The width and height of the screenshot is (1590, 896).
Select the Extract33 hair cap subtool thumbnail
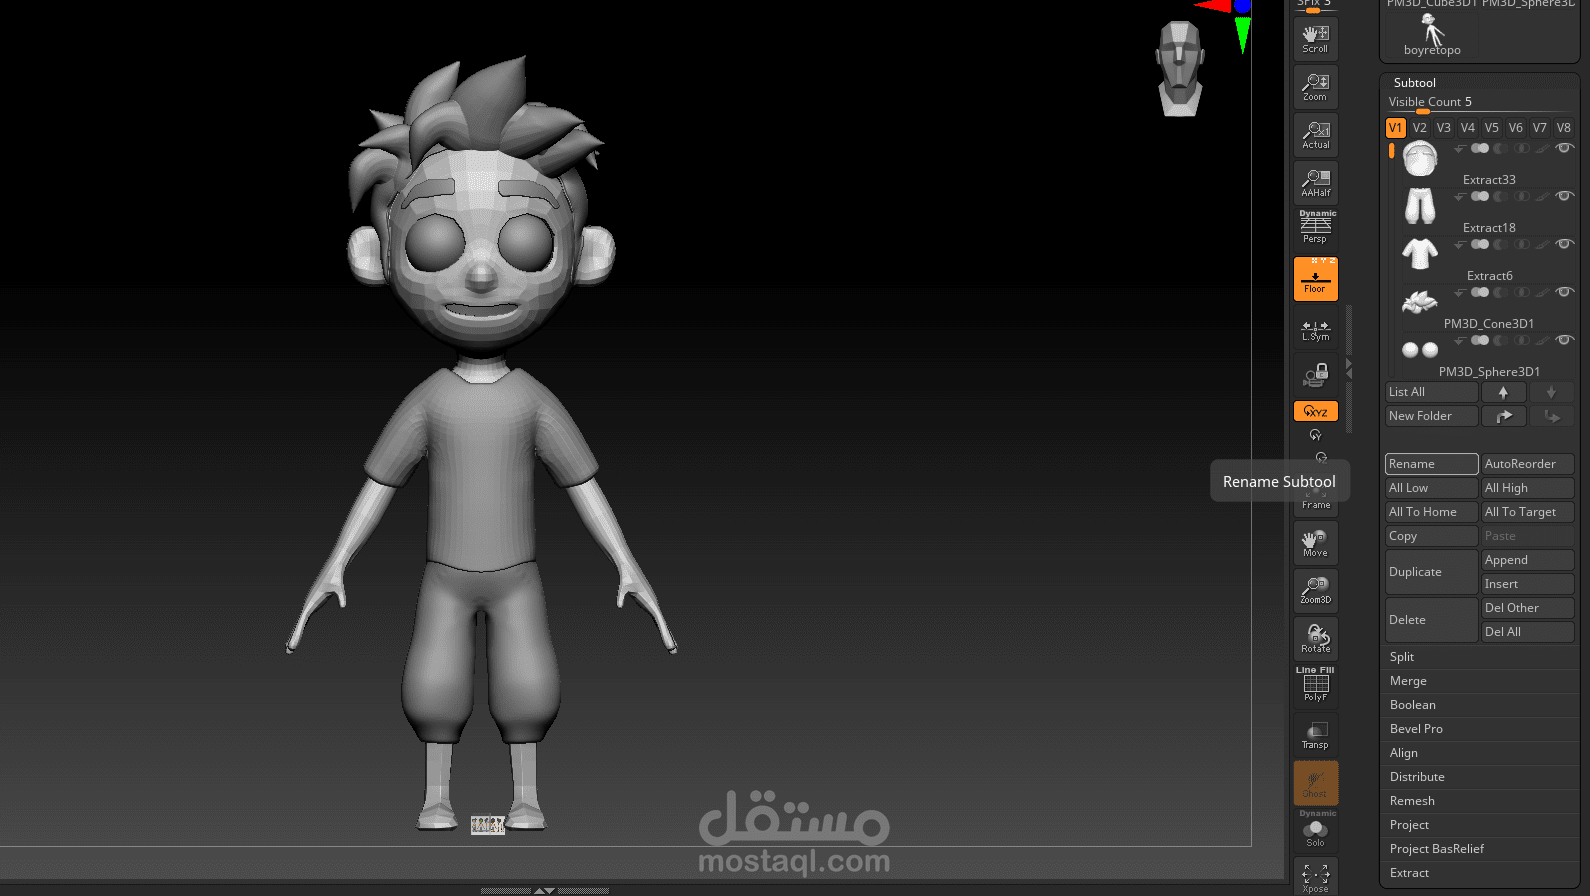pos(1420,159)
